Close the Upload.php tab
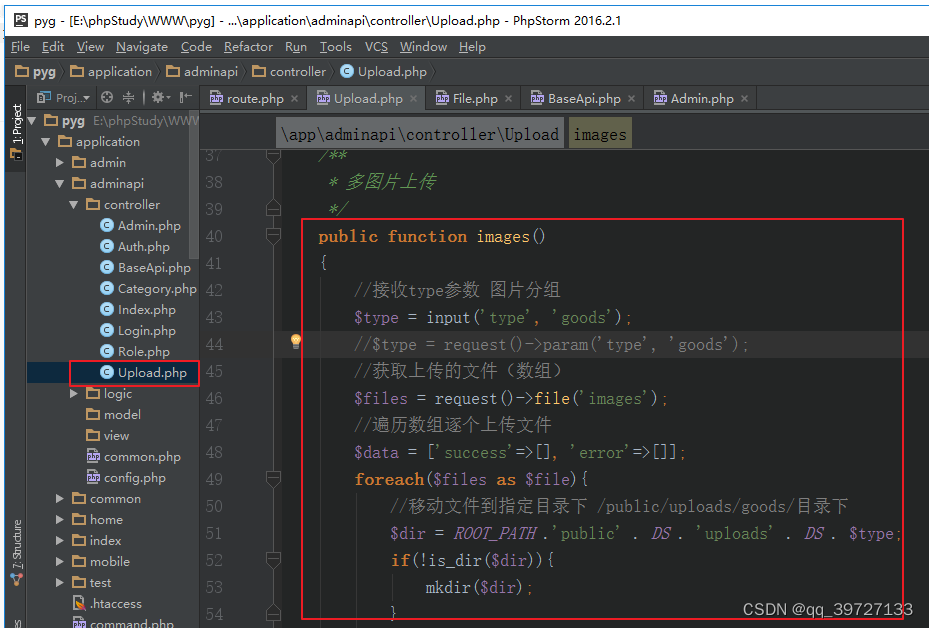 tap(414, 99)
